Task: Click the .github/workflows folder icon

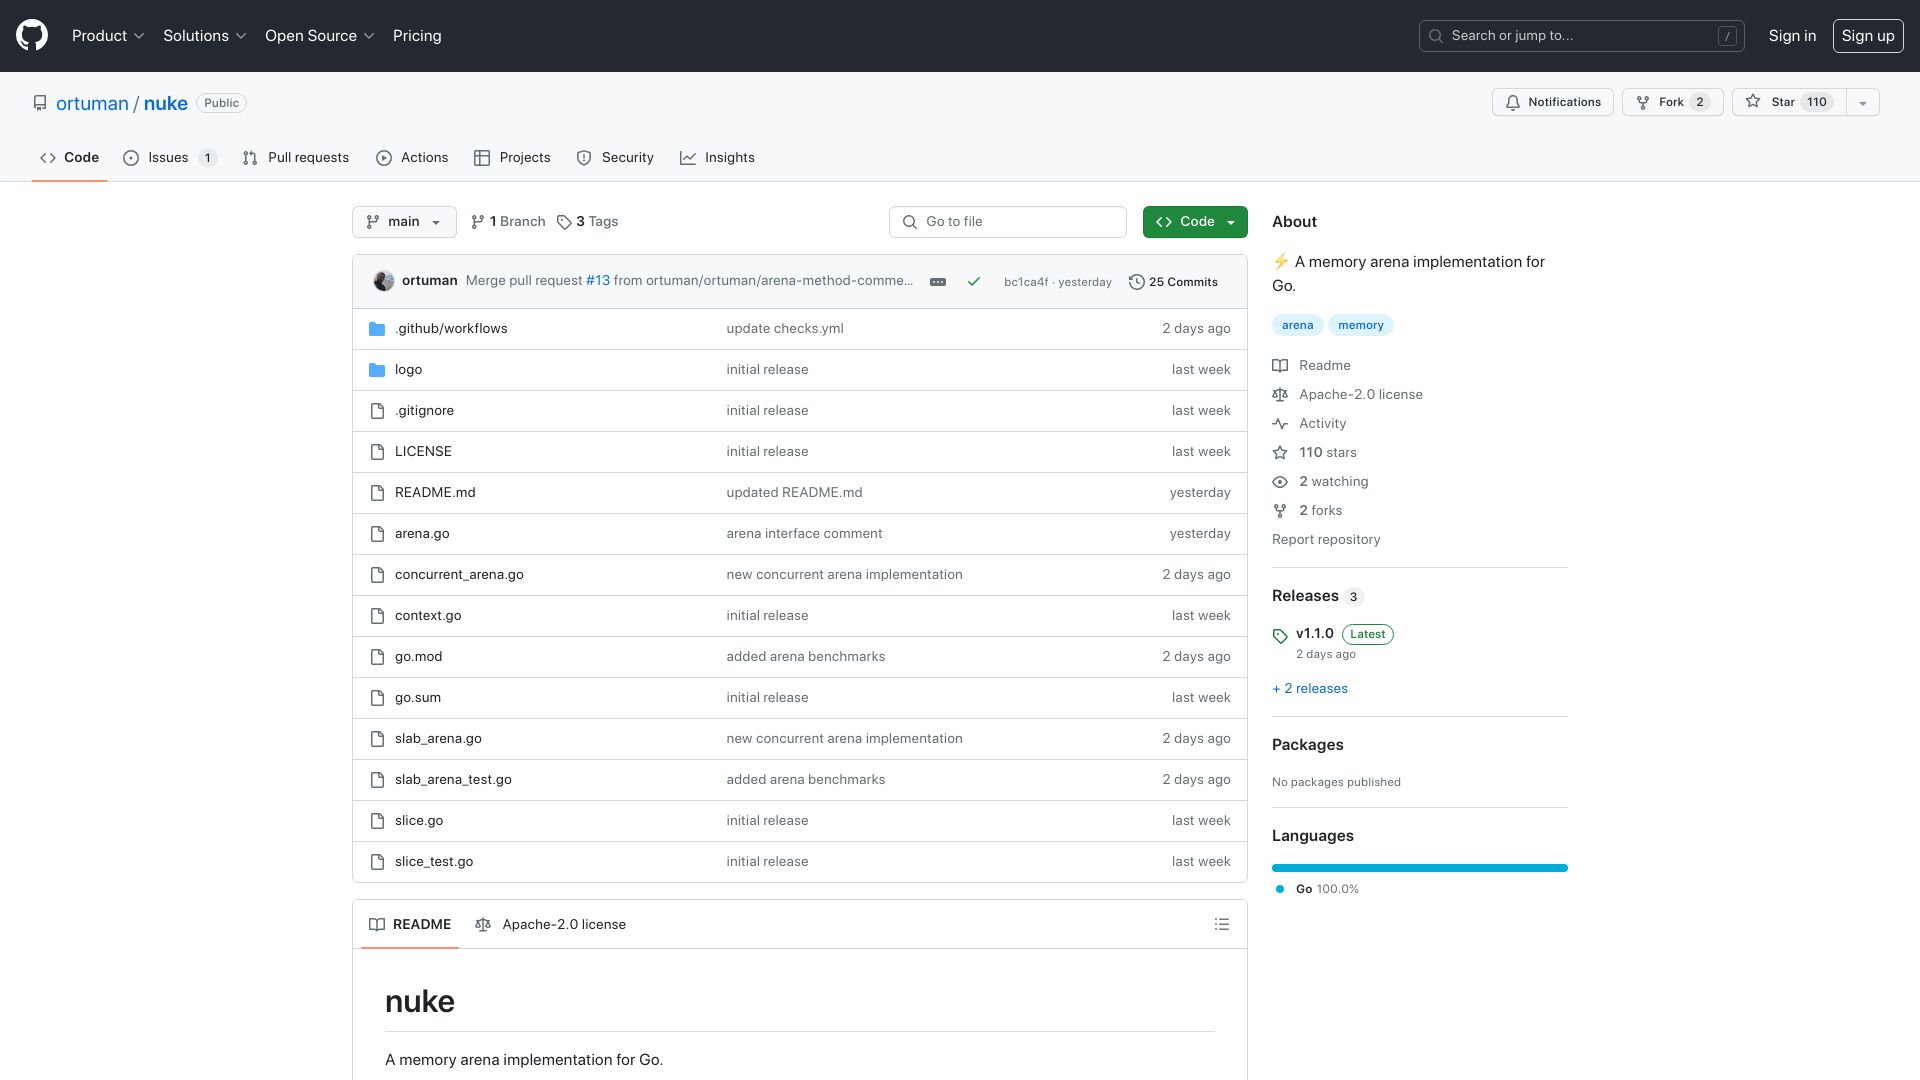Action: pos(377,329)
